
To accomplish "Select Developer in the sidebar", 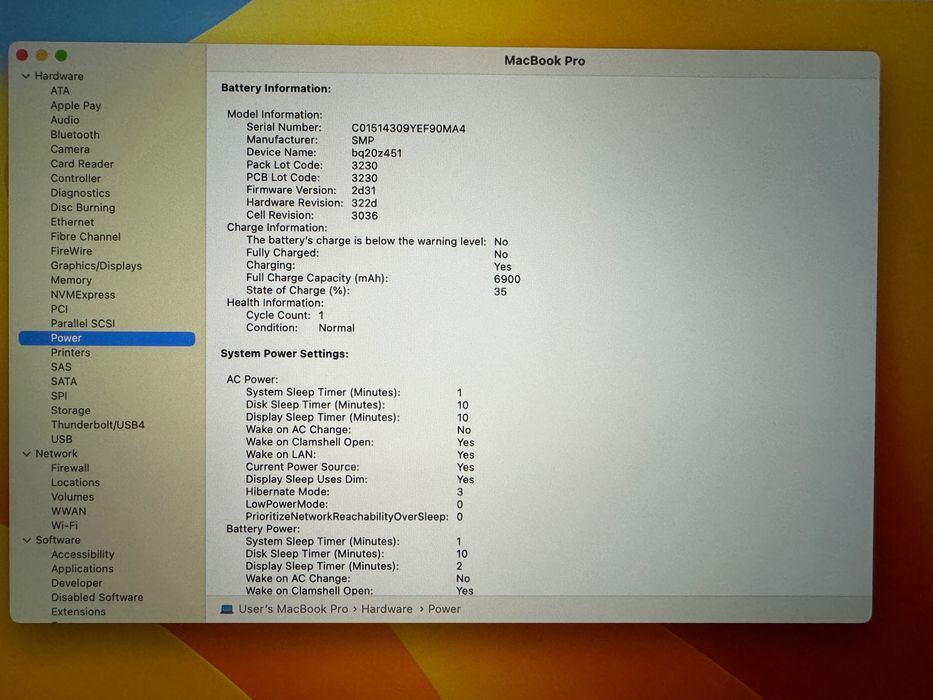I will [x=77, y=583].
